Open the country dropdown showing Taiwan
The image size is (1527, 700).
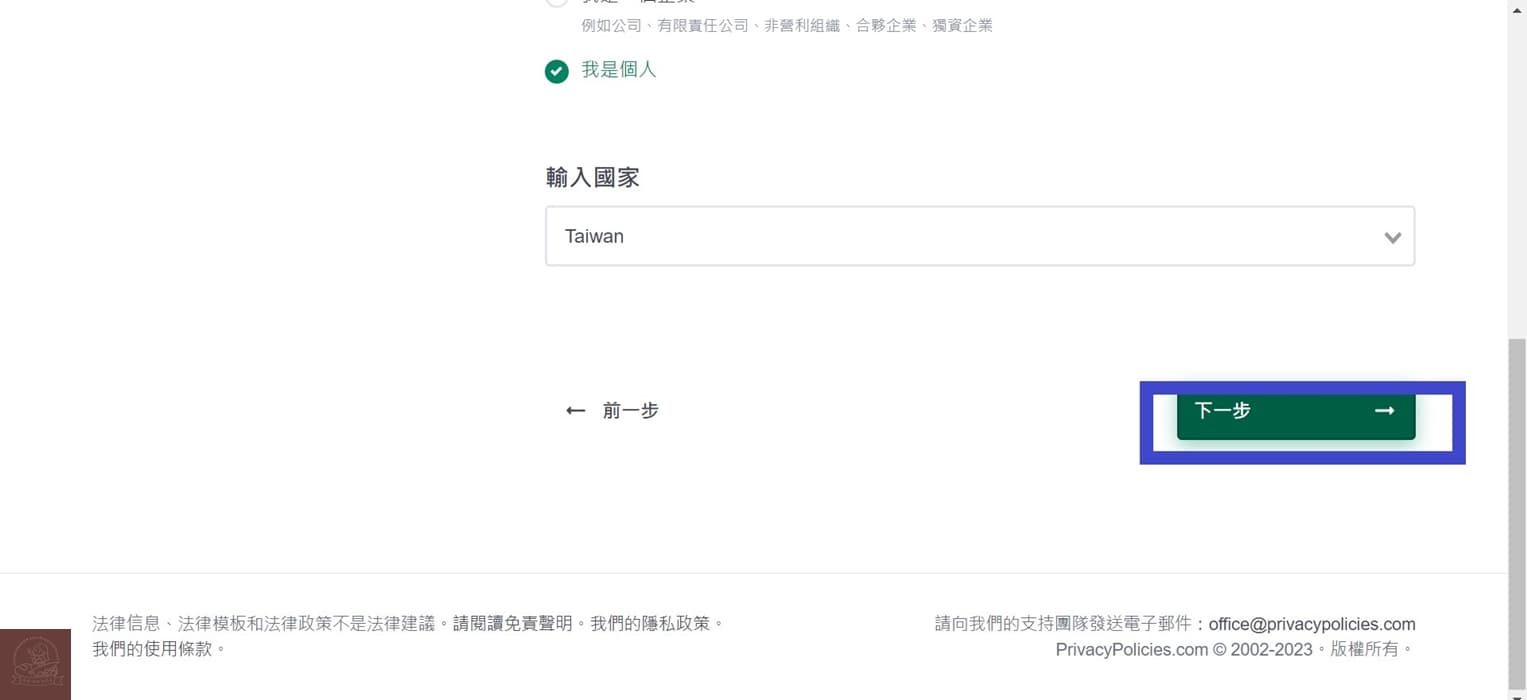(x=980, y=236)
